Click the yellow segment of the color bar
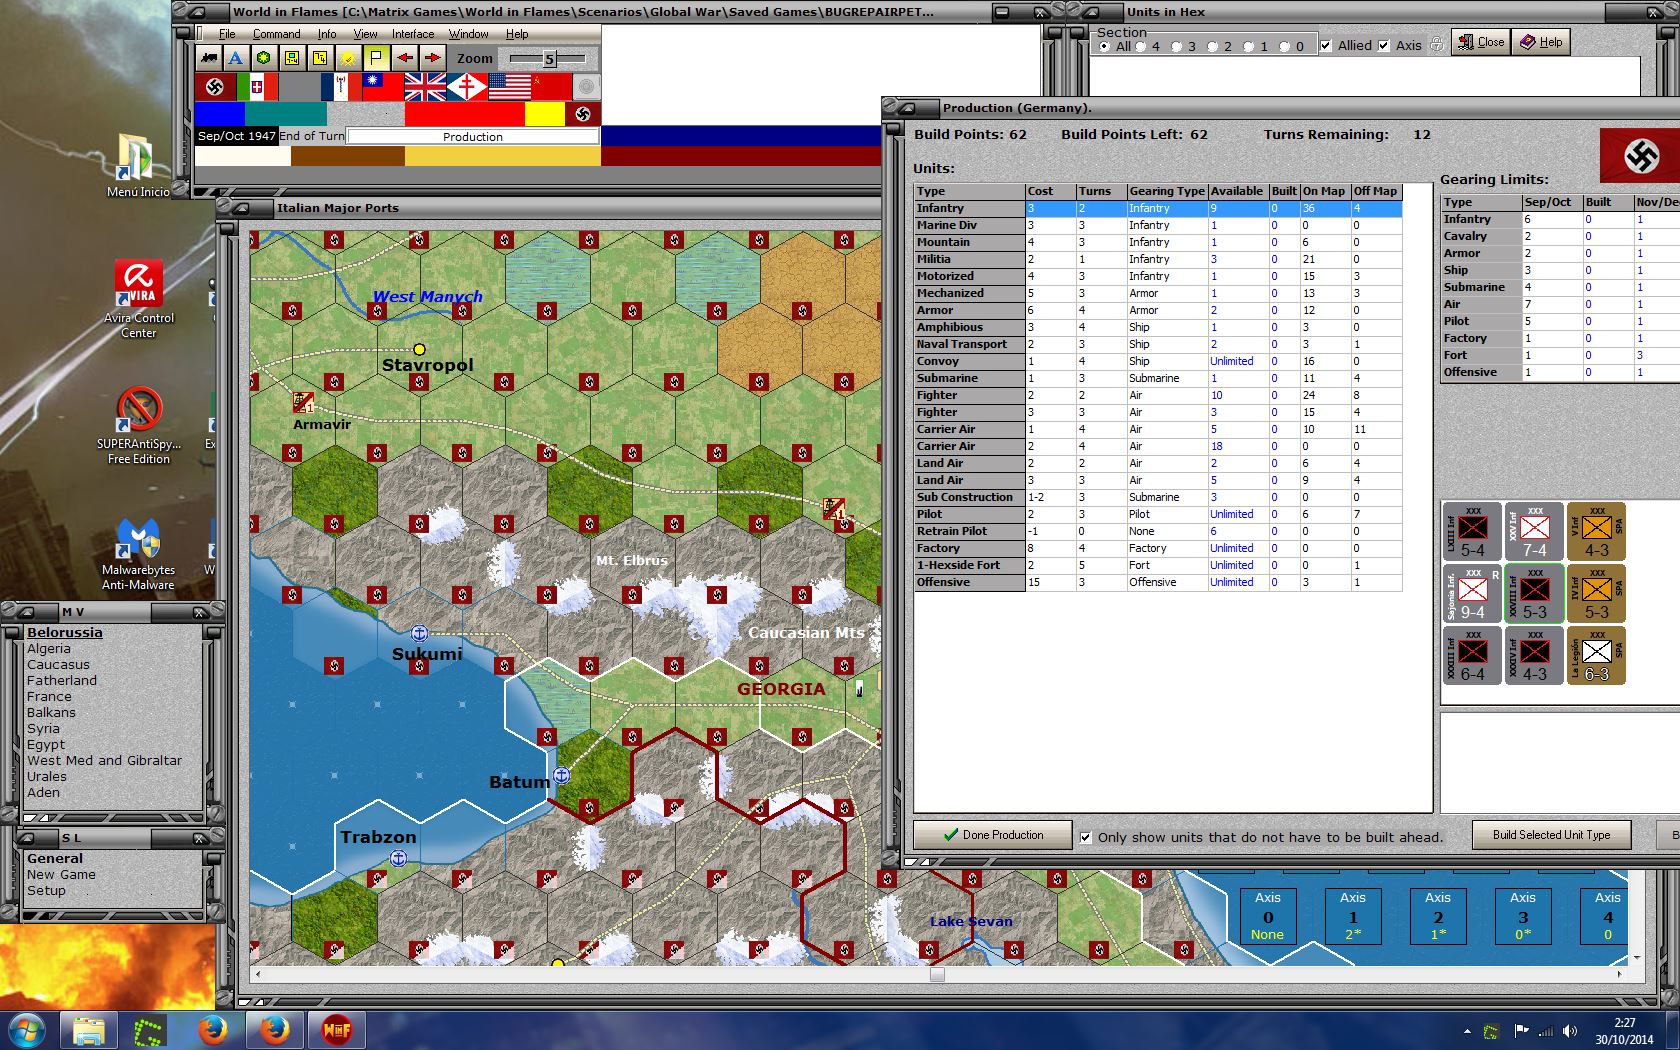The image size is (1680, 1050). click(545, 114)
